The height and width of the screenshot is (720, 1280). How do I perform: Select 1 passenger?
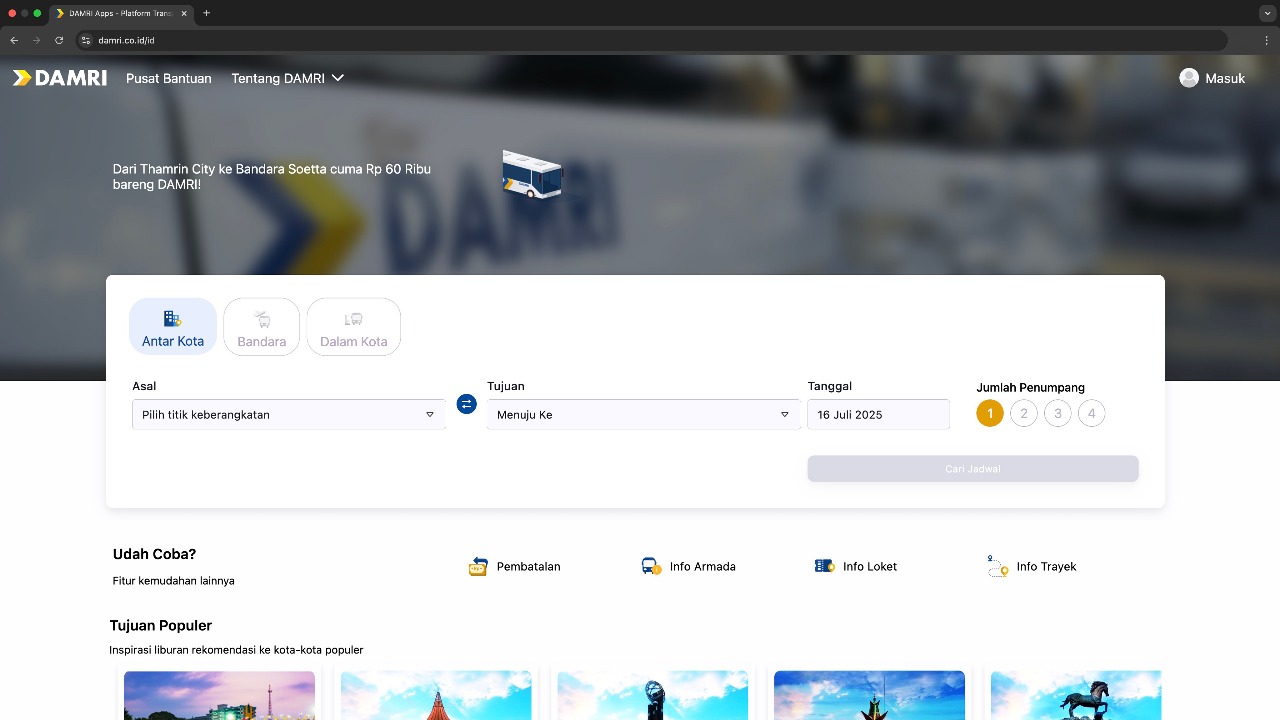tap(990, 413)
